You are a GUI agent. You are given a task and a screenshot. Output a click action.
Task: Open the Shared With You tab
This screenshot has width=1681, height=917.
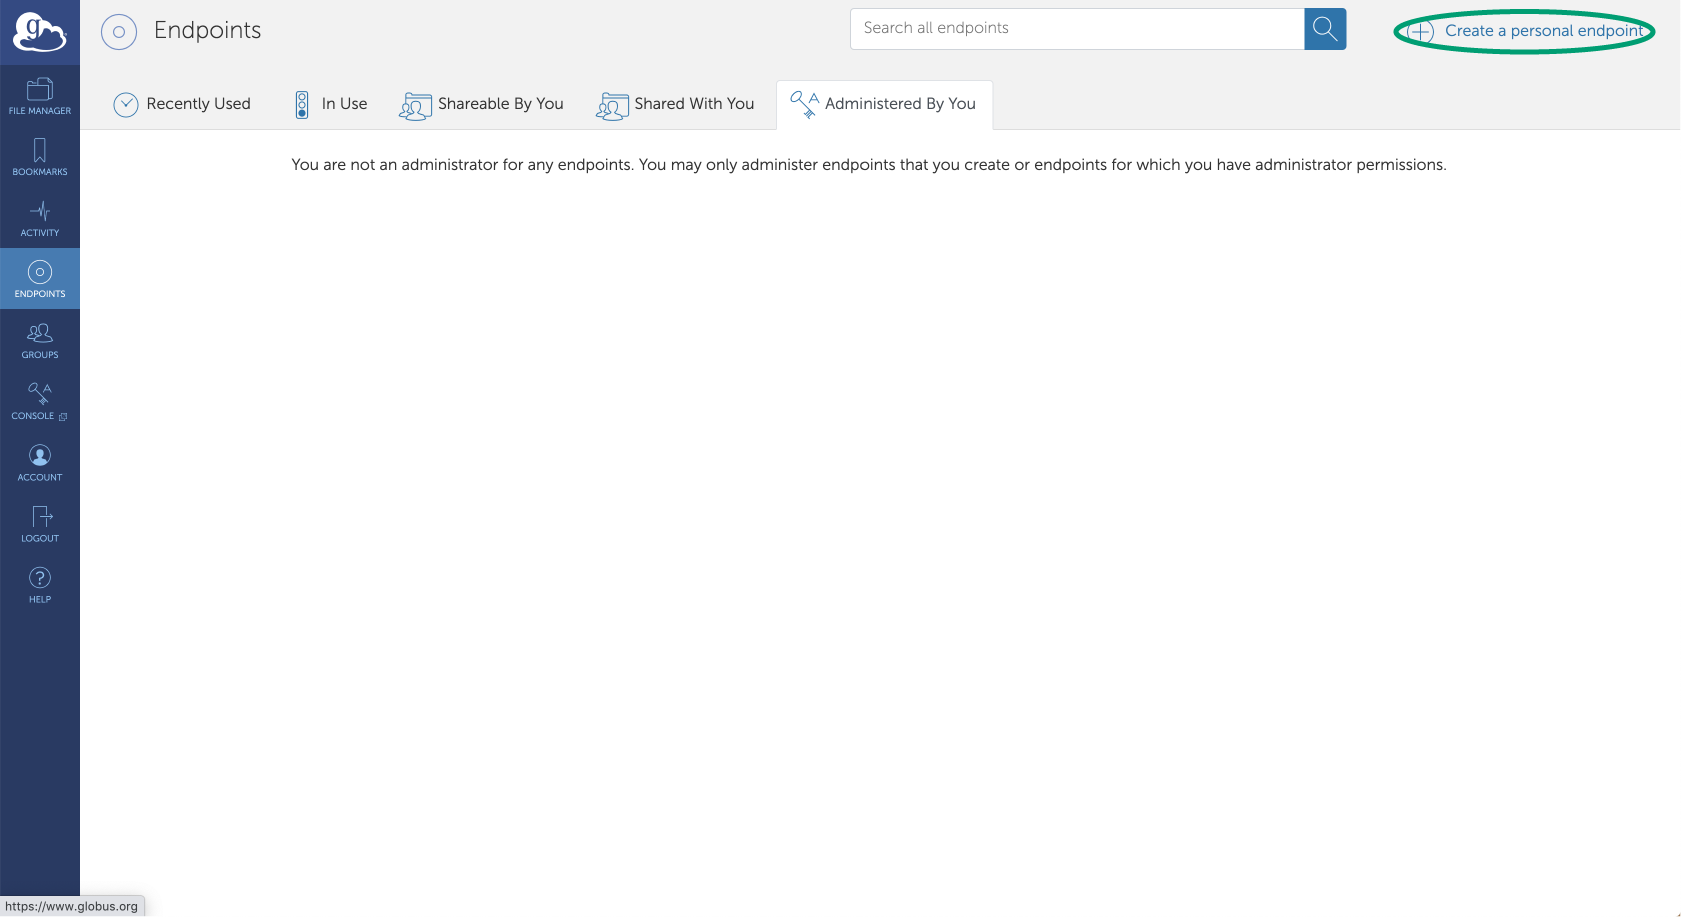676,104
